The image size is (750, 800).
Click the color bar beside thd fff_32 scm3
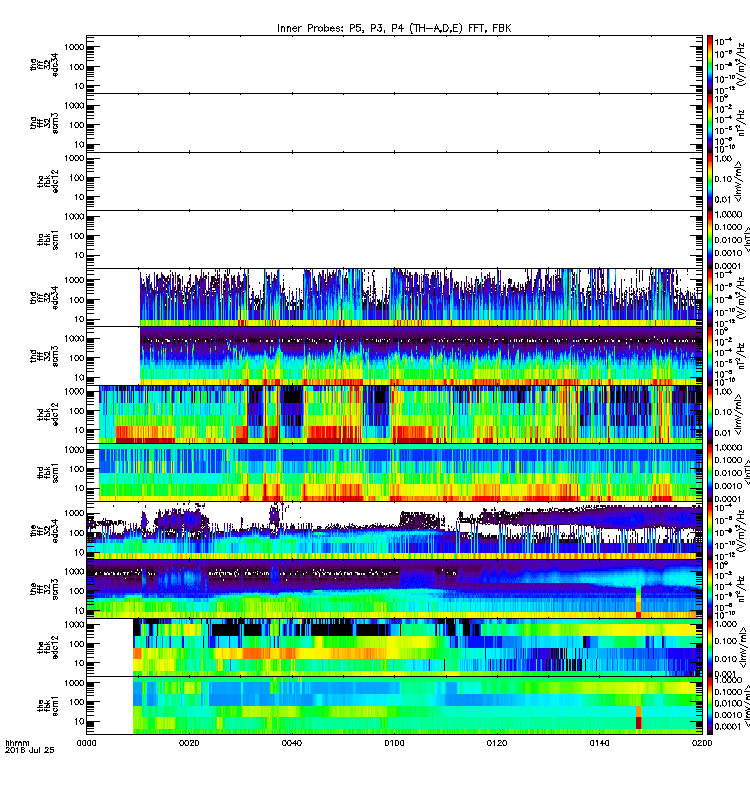[x=710, y=356]
